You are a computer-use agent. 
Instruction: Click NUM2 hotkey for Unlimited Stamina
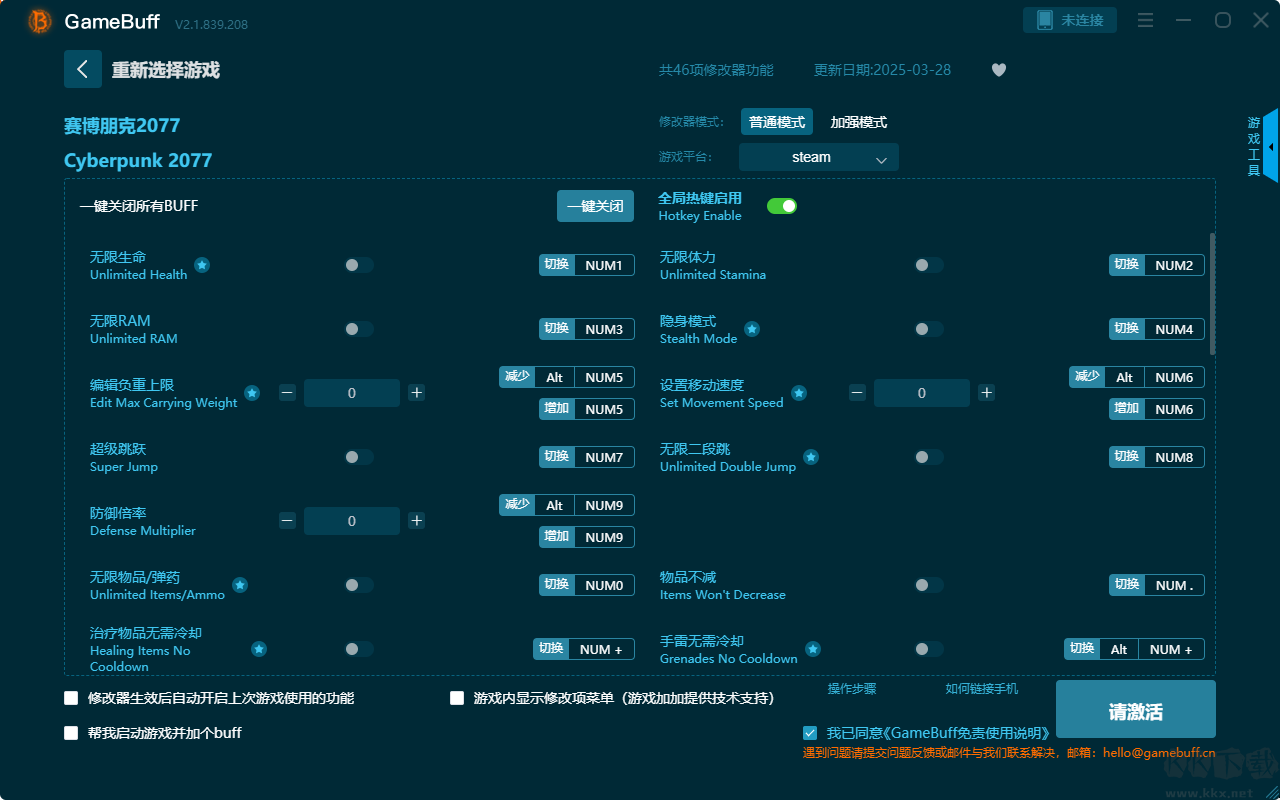[x=1174, y=265]
